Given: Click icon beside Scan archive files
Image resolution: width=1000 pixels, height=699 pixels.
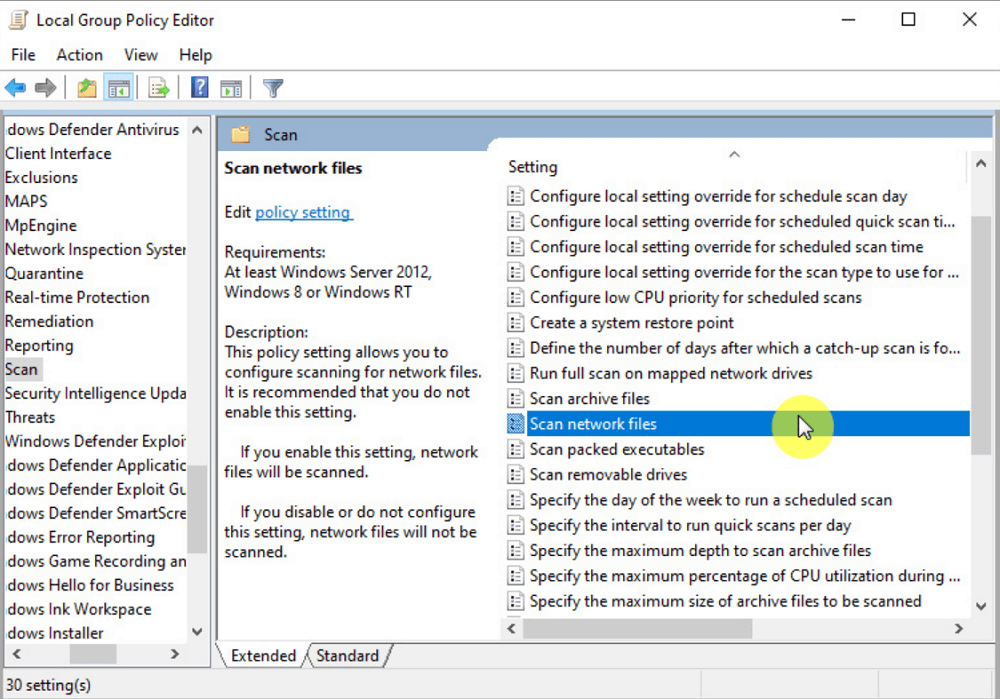Looking at the screenshot, I should pos(515,399).
